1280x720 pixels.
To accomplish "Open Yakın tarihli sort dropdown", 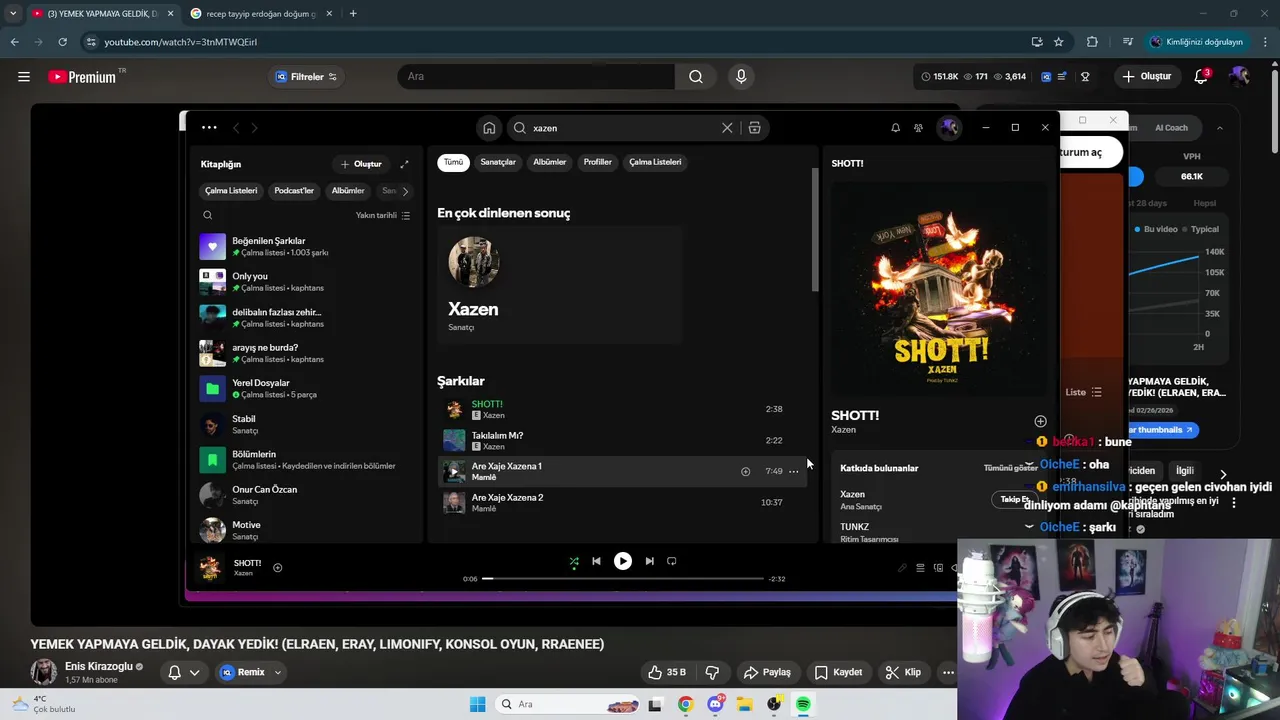I will 383,215.
